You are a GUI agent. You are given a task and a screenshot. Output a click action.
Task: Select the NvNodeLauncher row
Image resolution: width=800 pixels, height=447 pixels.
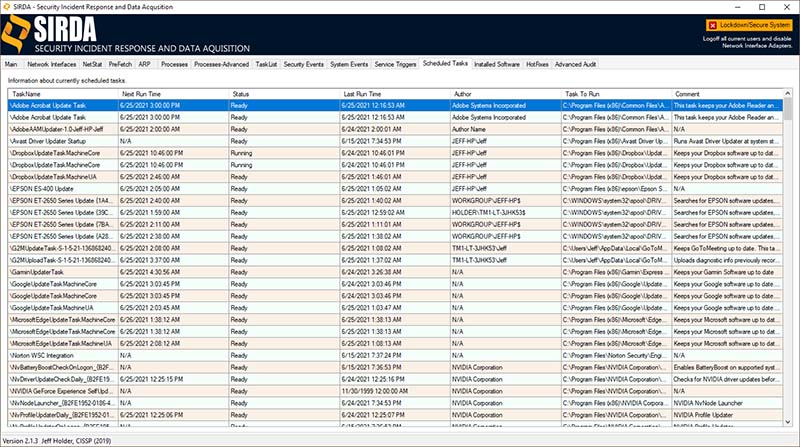click(395, 403)
